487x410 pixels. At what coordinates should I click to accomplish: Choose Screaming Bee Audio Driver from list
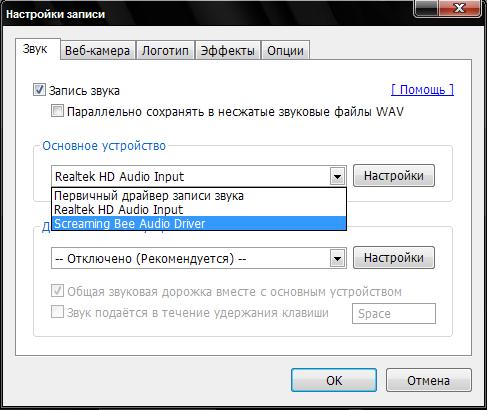[x=199, y=223]
